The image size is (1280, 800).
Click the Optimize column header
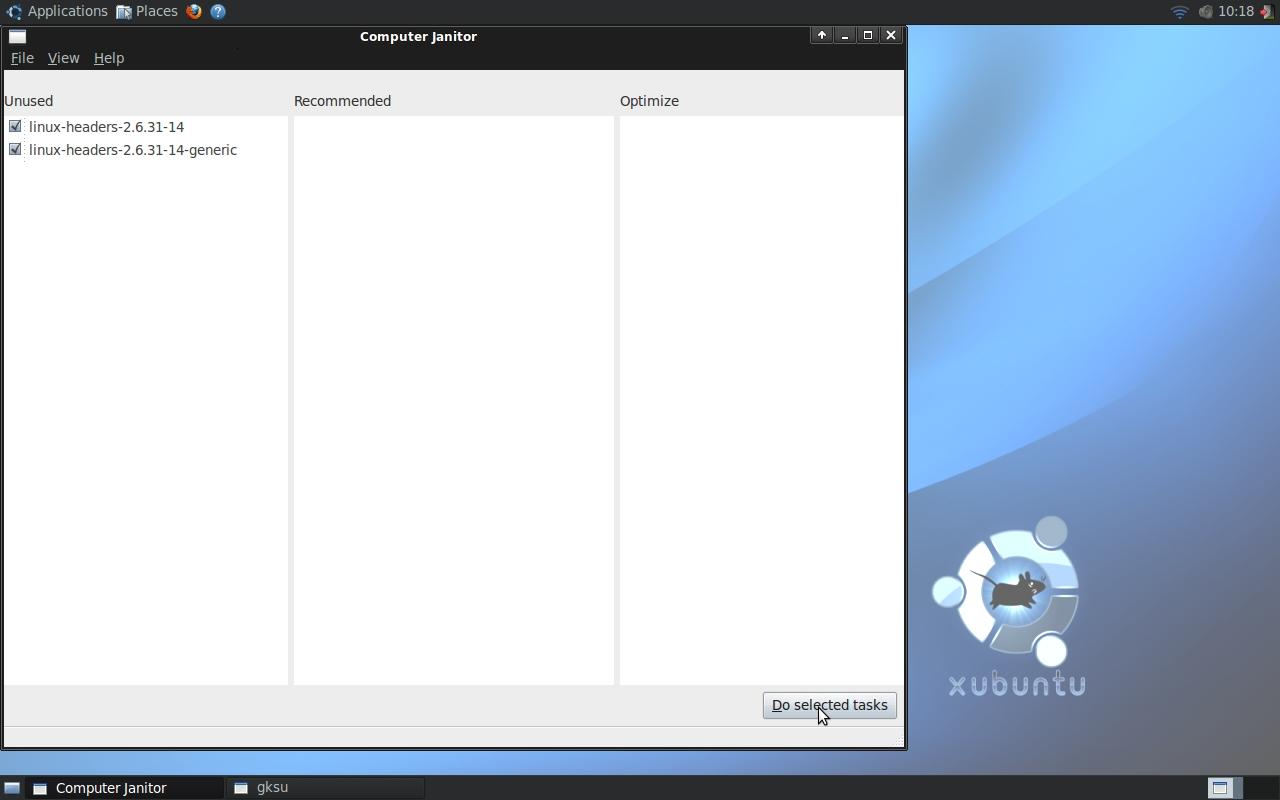point(649,101)
